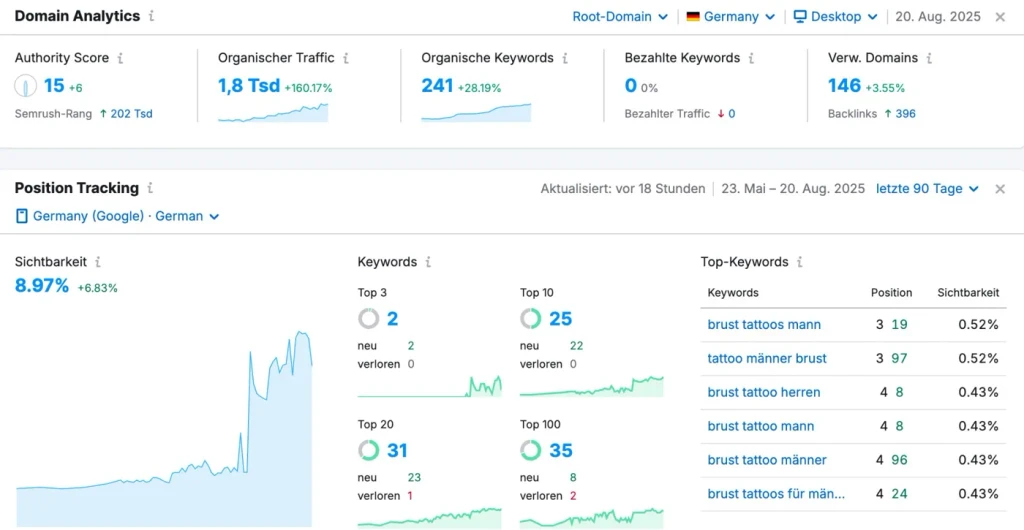Click the Verw. Domains value 146
This screenshot has height=530, width=1024.
click(844, 86)
